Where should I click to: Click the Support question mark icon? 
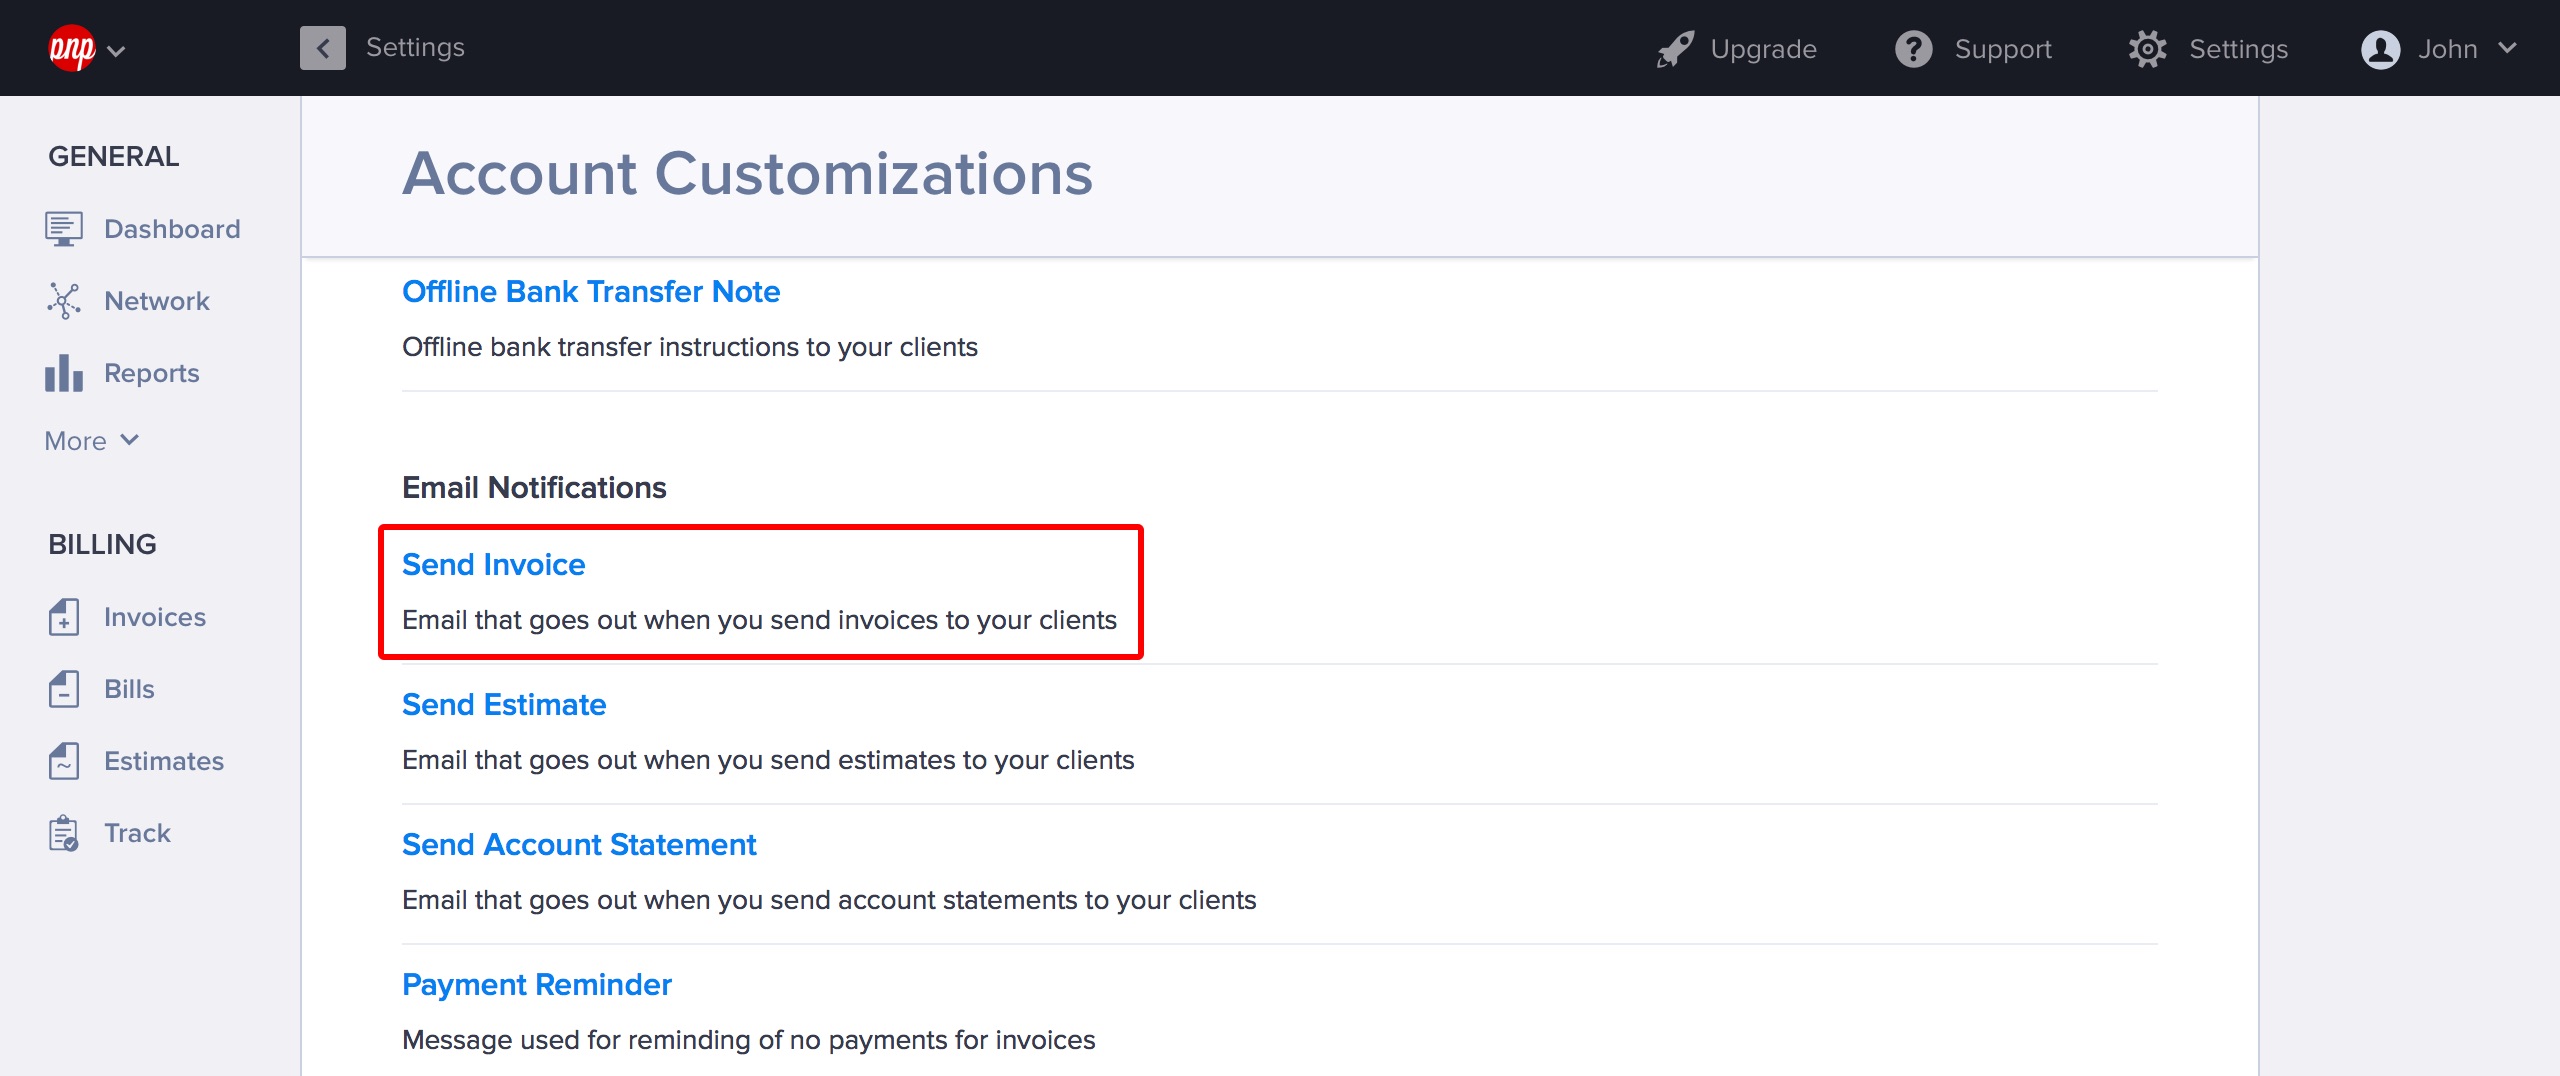point(1913,49)
